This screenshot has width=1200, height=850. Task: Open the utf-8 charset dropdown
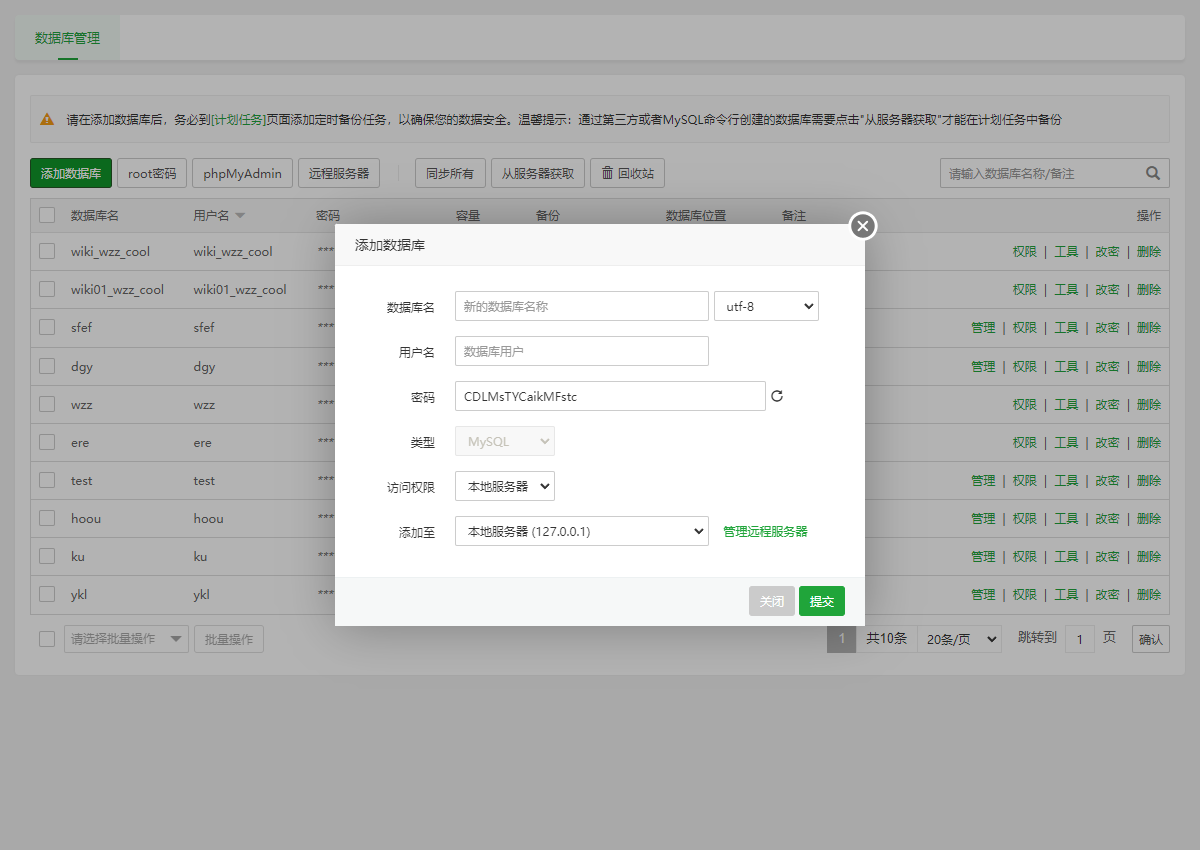coord(766,305)
